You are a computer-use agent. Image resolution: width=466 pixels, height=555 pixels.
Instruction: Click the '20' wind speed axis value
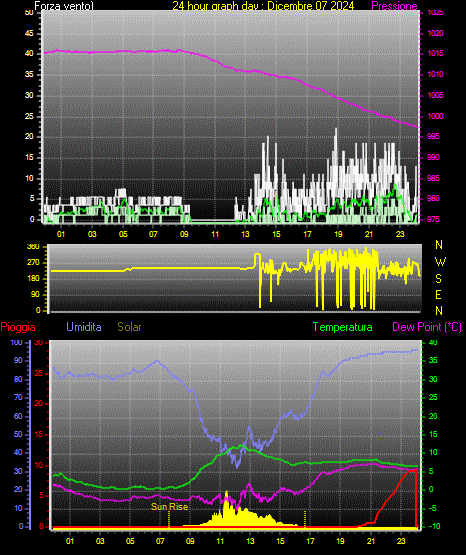tap(29, 136)
